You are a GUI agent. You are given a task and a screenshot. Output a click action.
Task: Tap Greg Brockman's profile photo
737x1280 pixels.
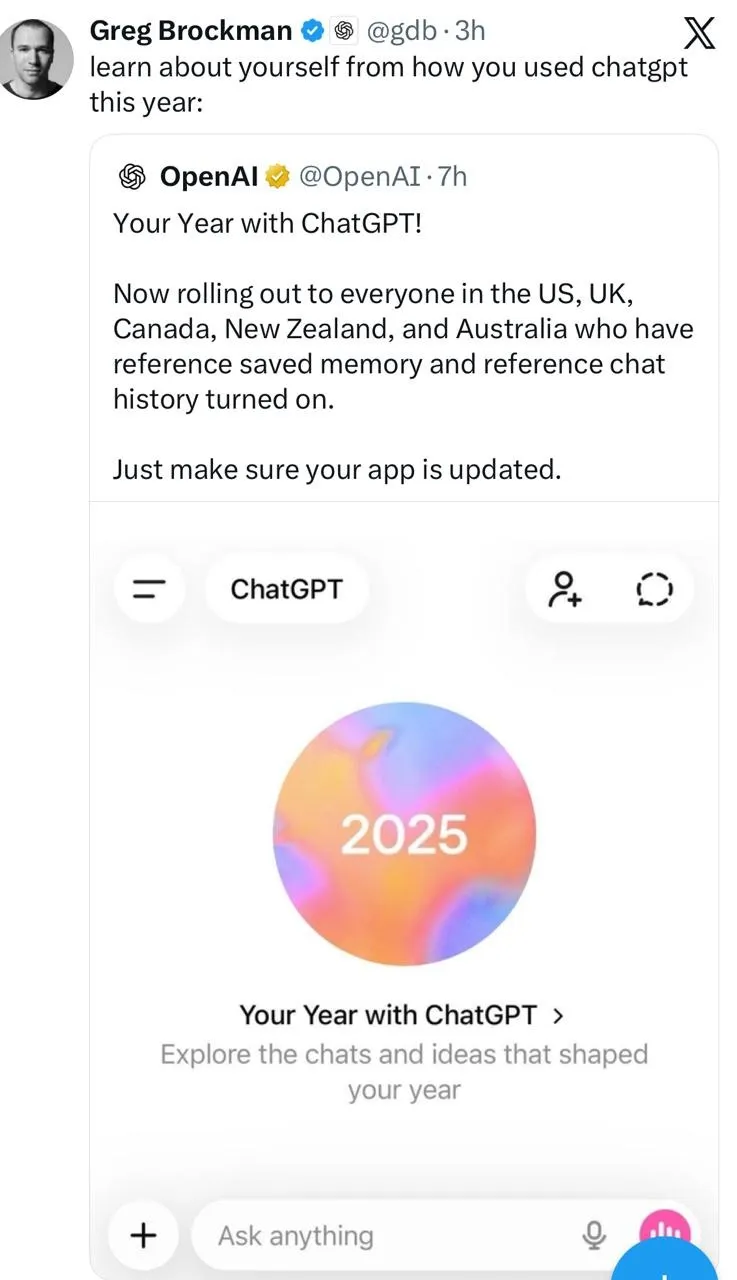(37, 58)
